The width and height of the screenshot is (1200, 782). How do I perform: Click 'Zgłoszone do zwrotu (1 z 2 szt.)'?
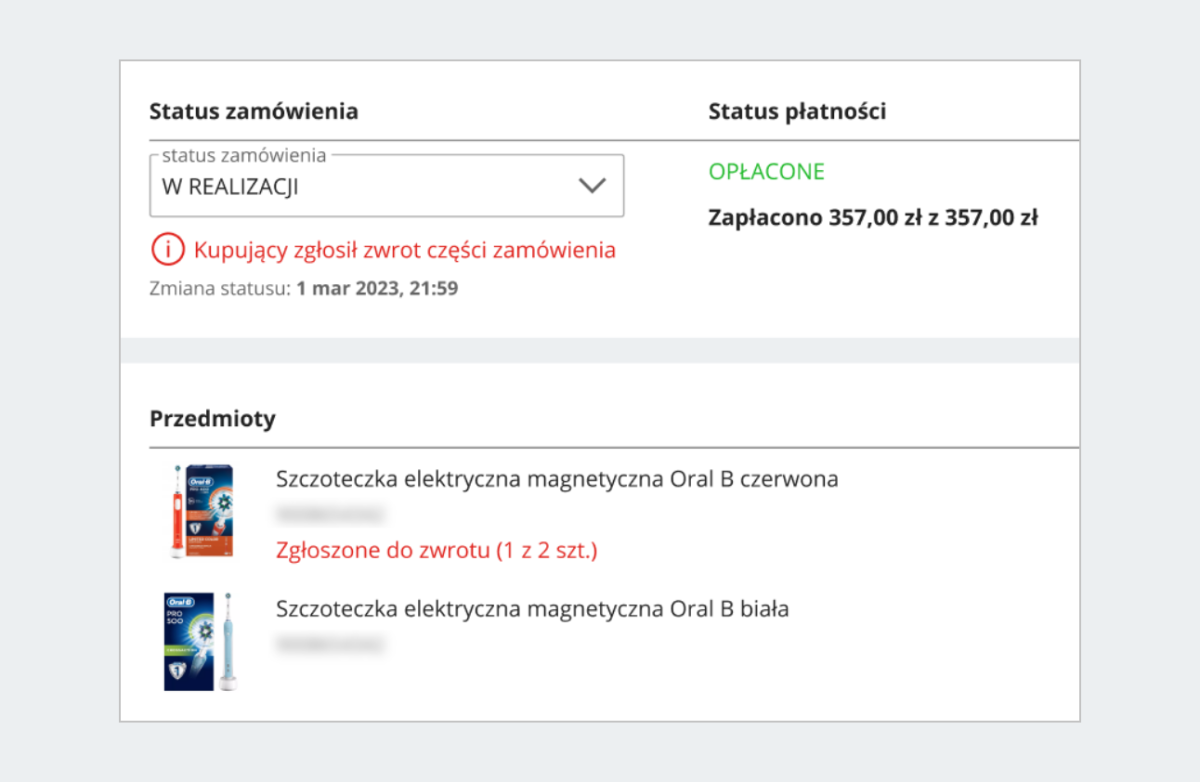click(x=436, y=550)
